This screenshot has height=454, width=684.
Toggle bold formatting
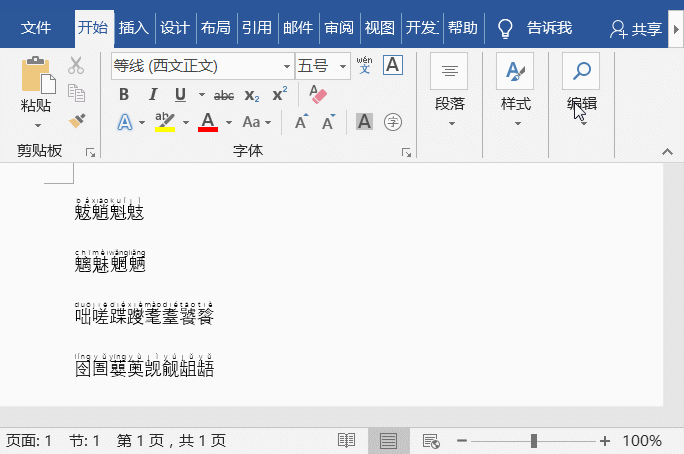point(124,94)
